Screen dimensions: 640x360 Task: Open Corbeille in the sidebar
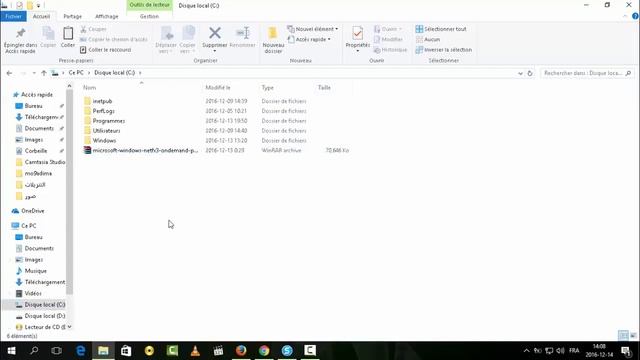tap(36, 151)
